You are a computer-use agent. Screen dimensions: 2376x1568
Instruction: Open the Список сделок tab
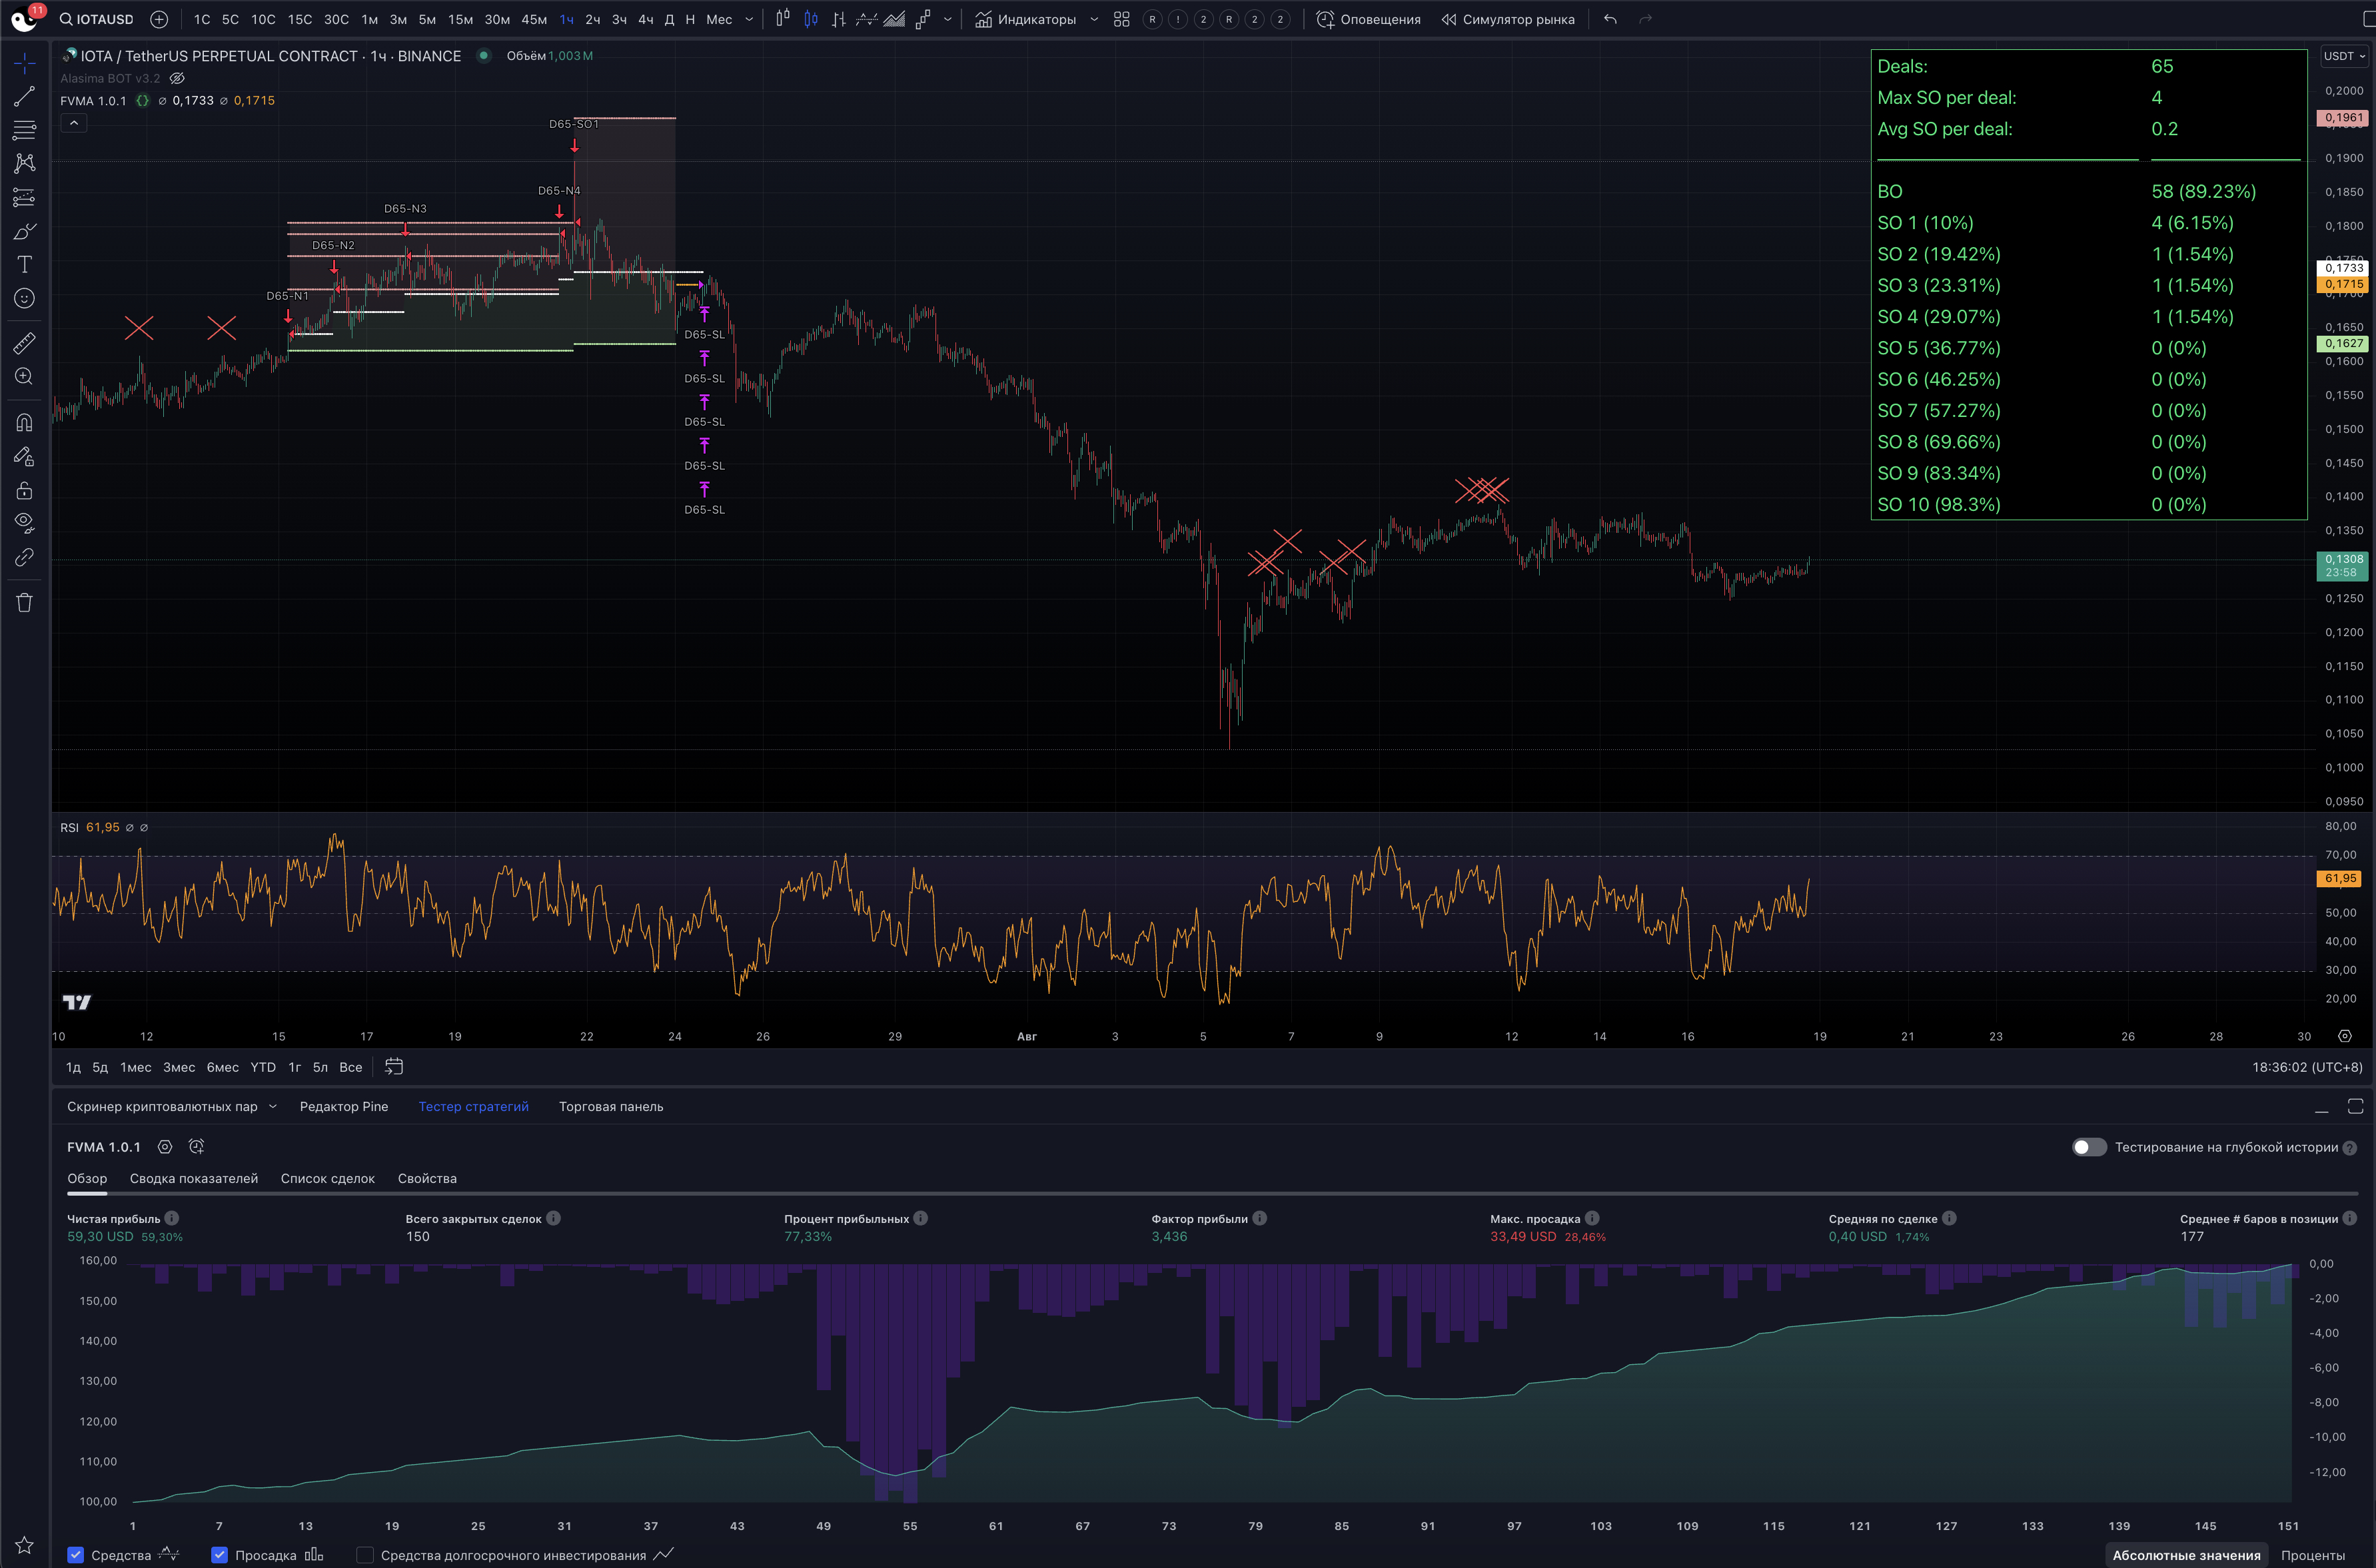328,1178
